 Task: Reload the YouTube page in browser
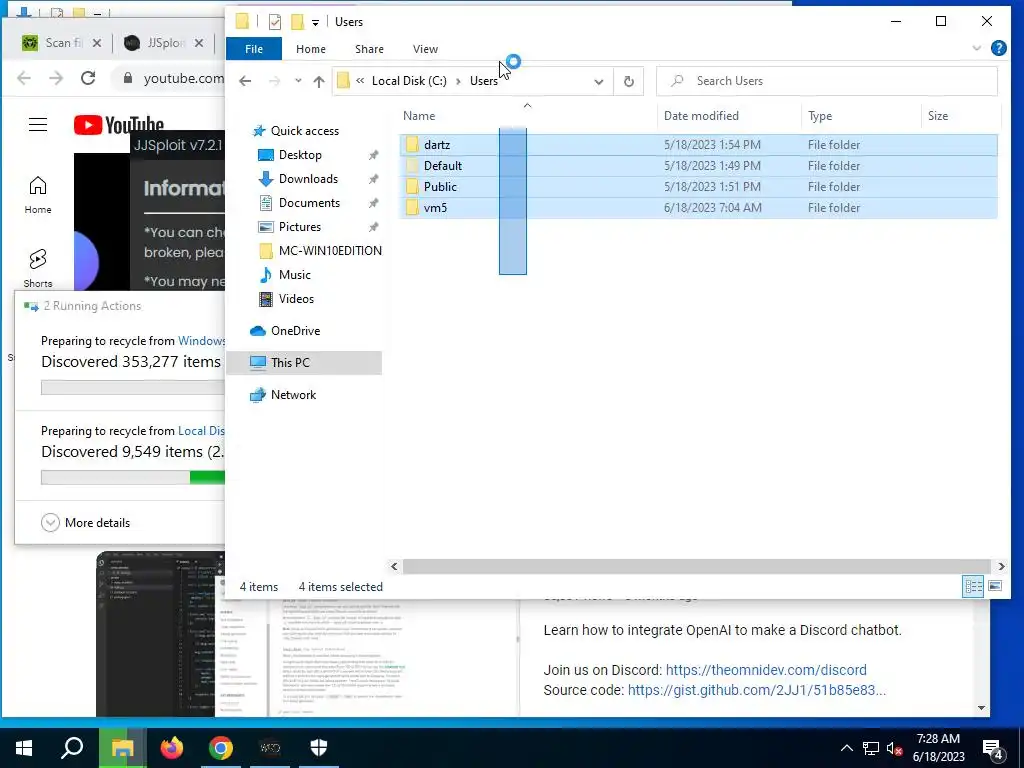click(x=88, y=78)
